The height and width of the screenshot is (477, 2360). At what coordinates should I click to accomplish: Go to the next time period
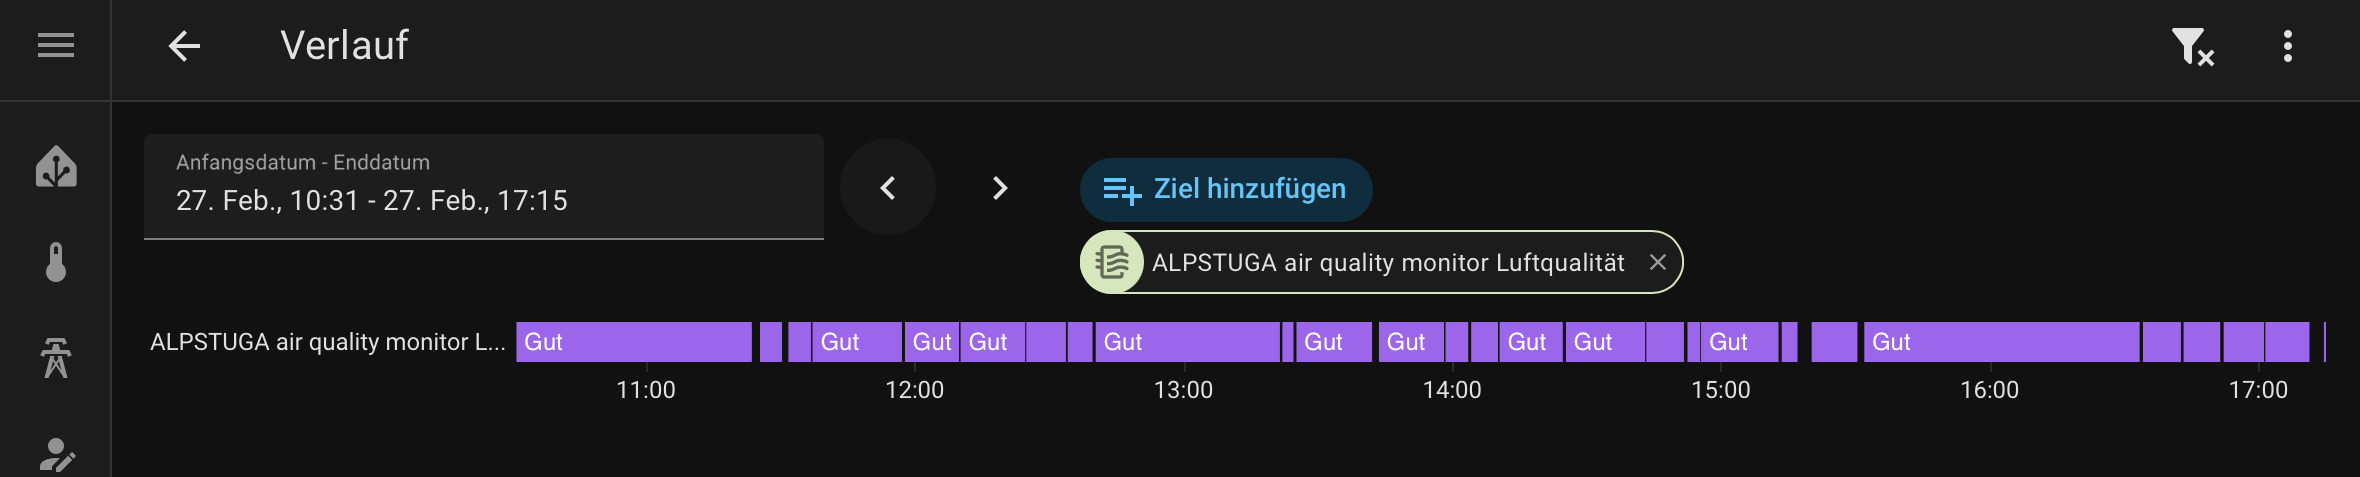point(999,188)
